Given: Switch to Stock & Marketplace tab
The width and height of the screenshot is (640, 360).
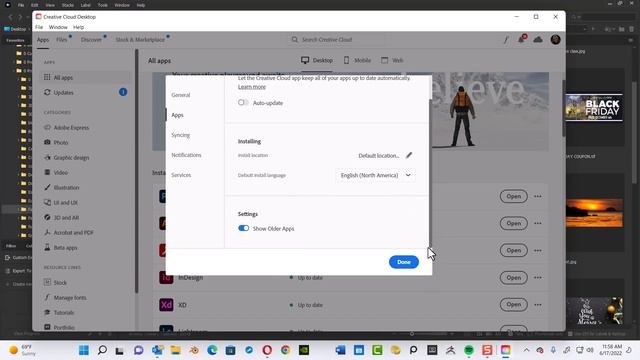Looking at the screenshot, I should 140,40.
